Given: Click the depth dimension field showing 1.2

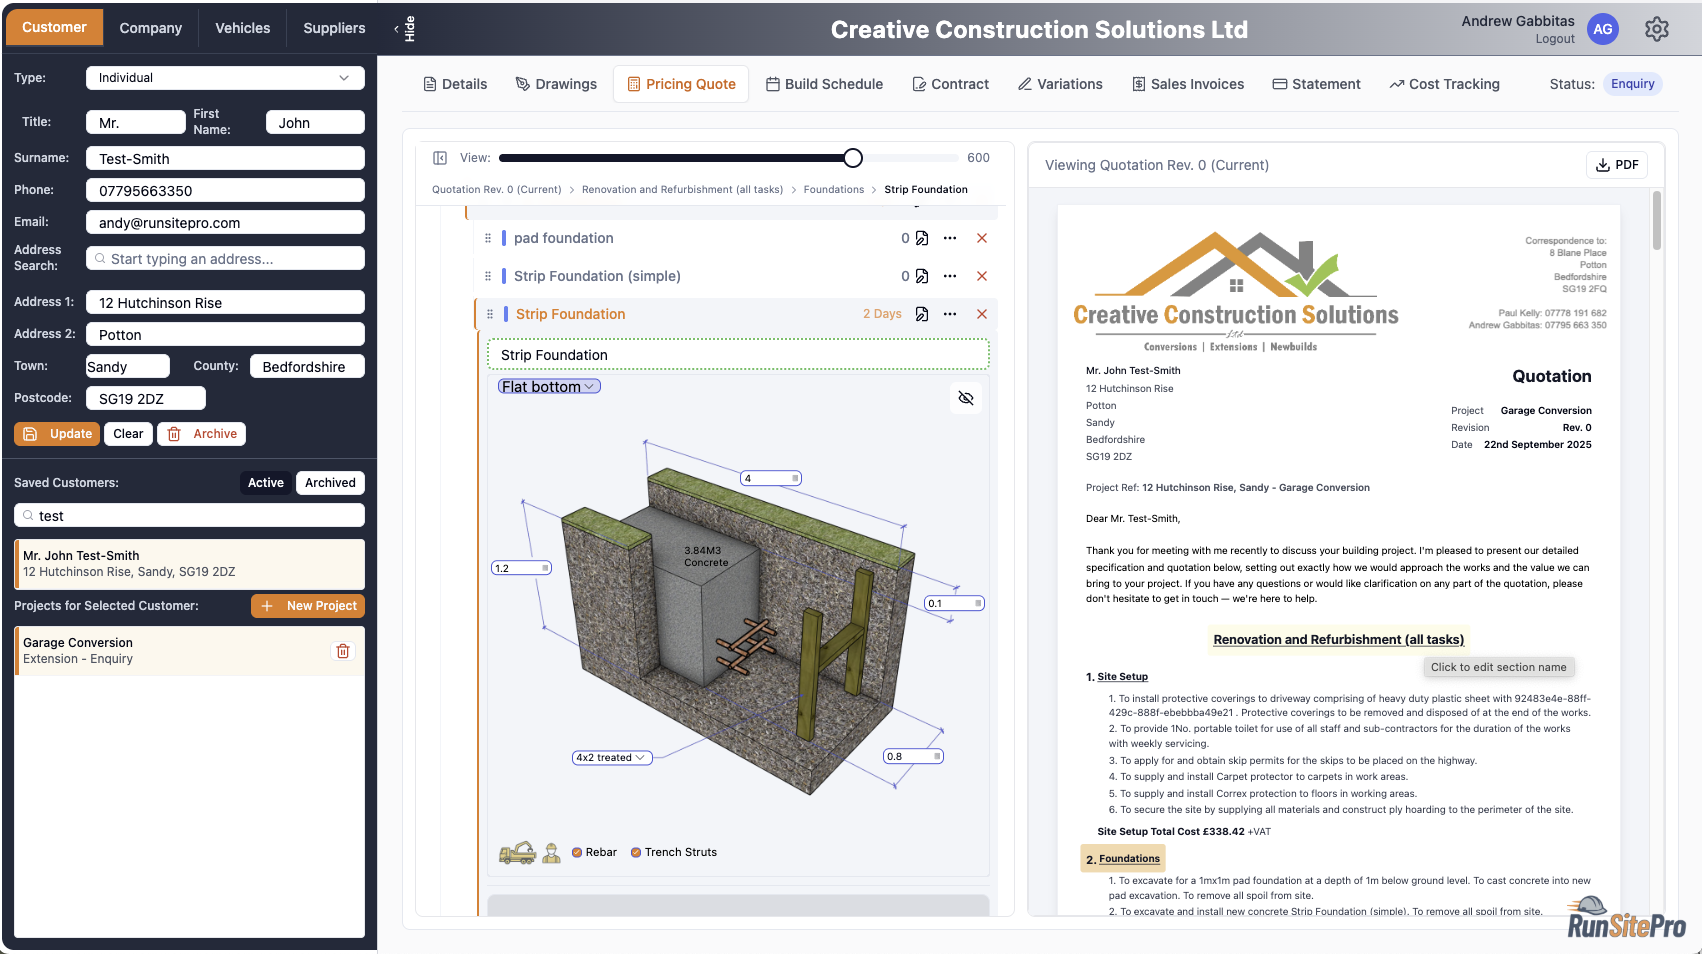Looking at the screenshot, I should [522, 568].
